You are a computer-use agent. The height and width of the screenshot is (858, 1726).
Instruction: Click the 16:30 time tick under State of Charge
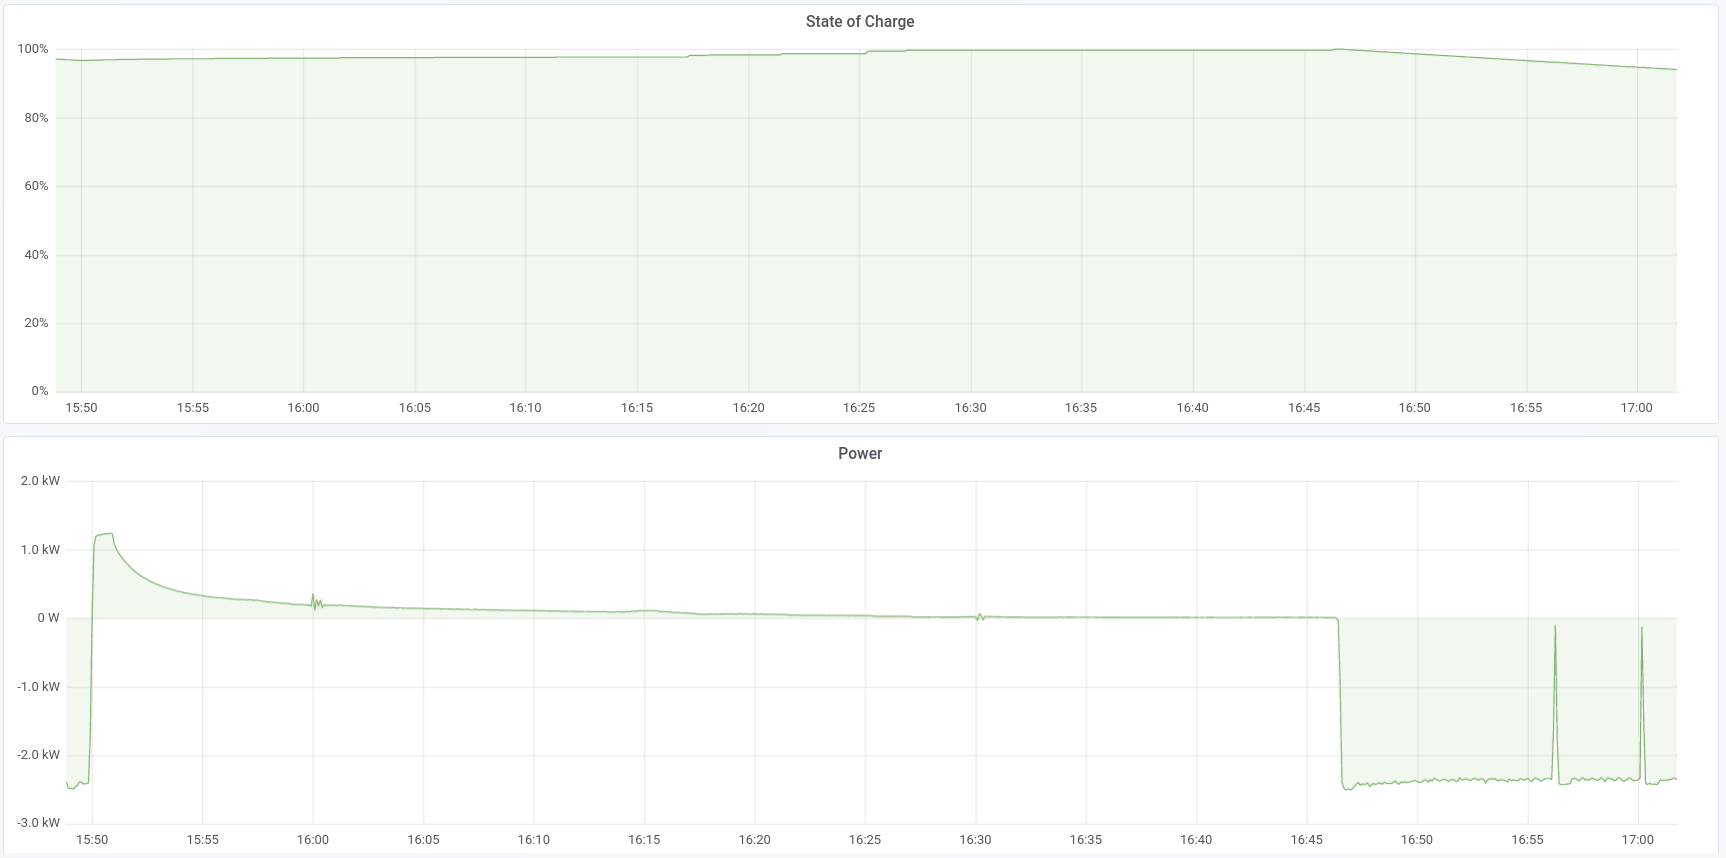tap(970, 408)
